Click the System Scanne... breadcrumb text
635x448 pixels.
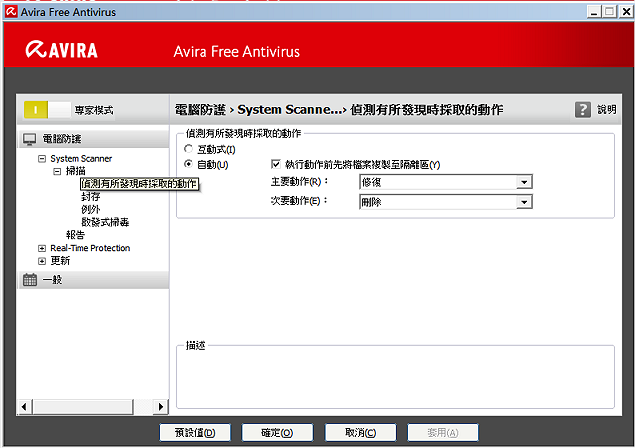[x=290, y=110]
